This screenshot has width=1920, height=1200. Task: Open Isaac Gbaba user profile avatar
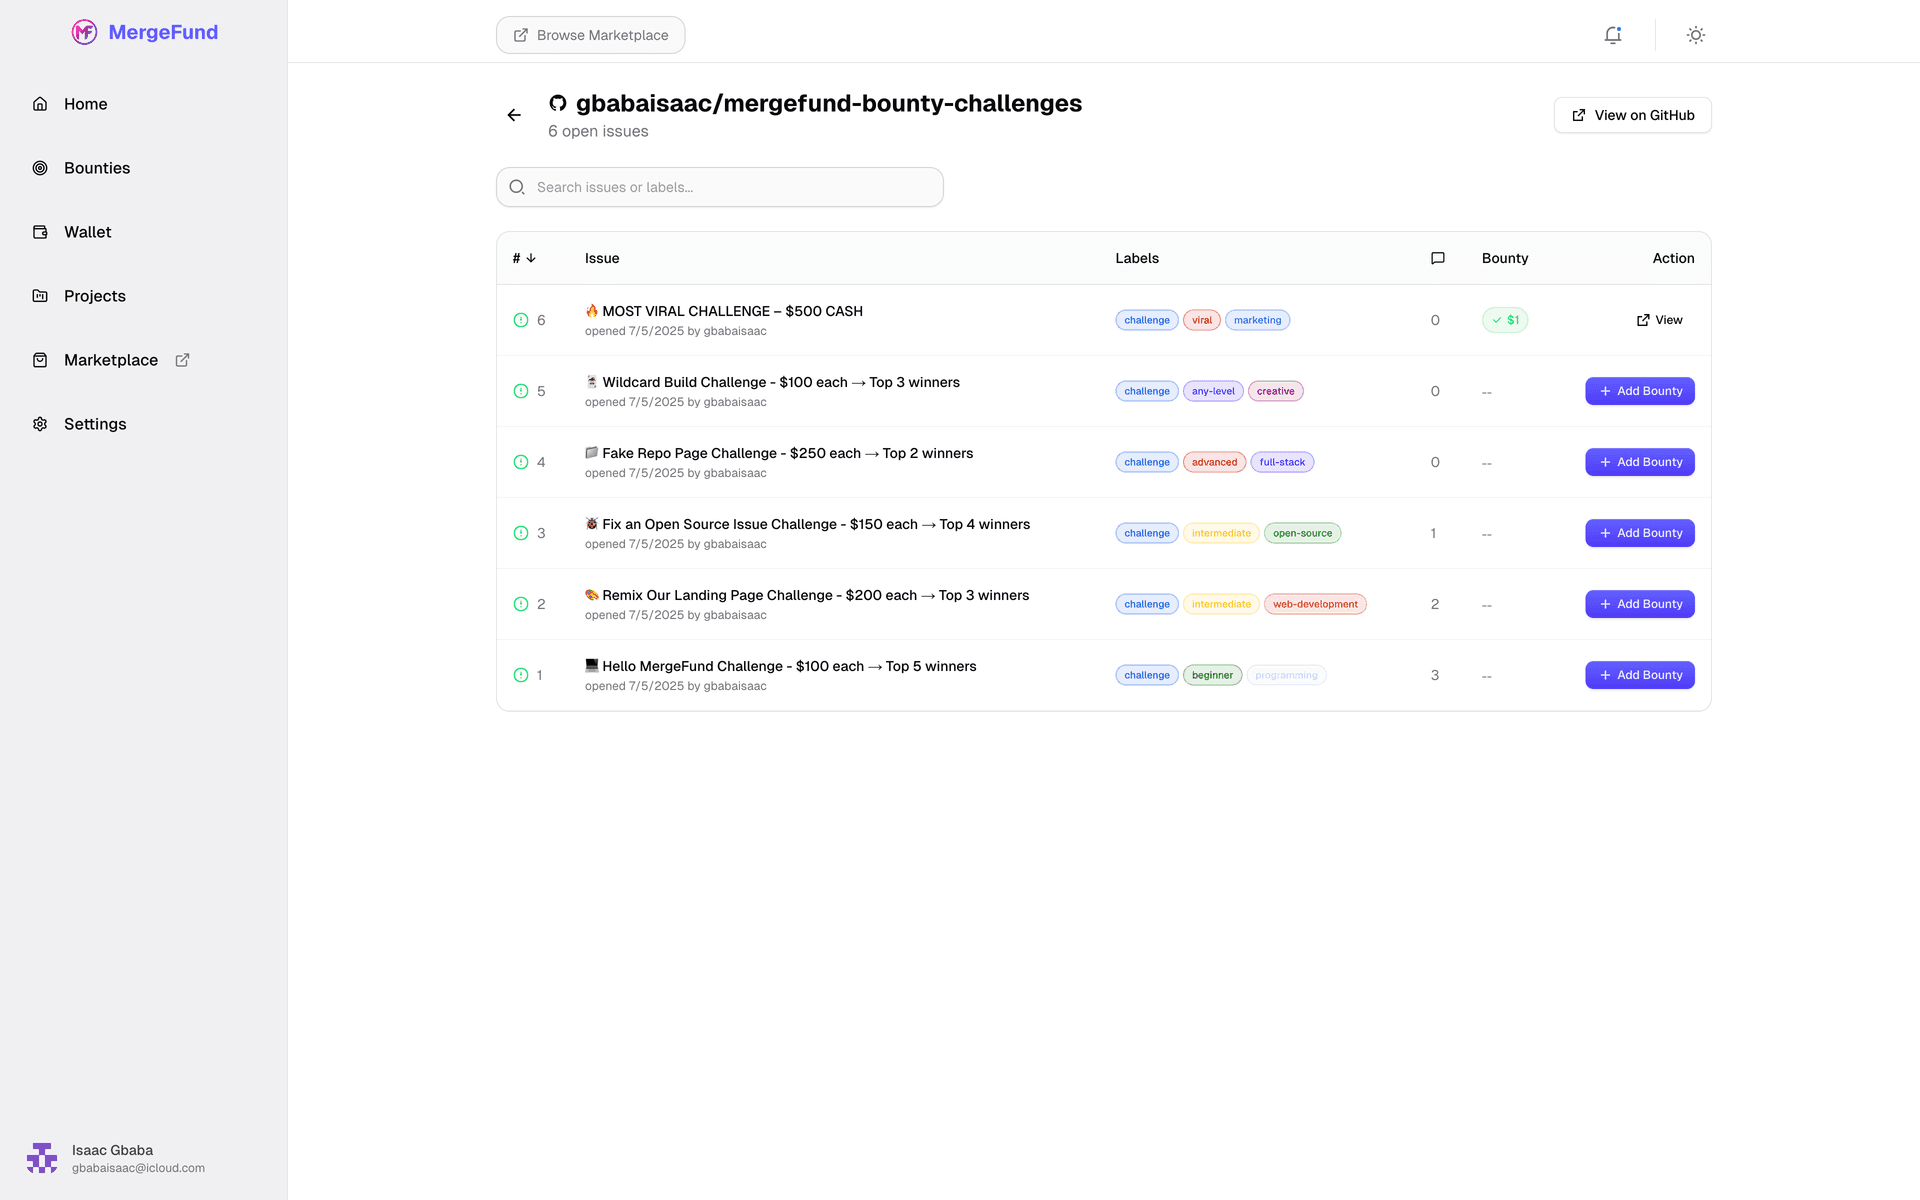point(42,1158)
